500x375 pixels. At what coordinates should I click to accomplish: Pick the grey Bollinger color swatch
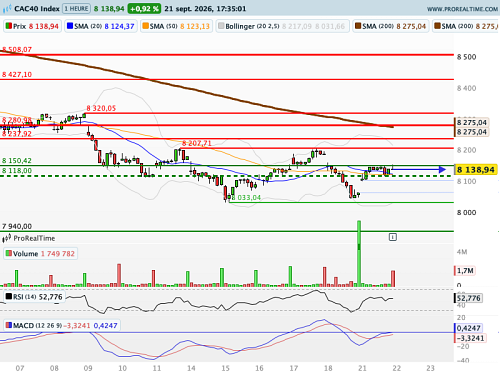click(221, 26)
